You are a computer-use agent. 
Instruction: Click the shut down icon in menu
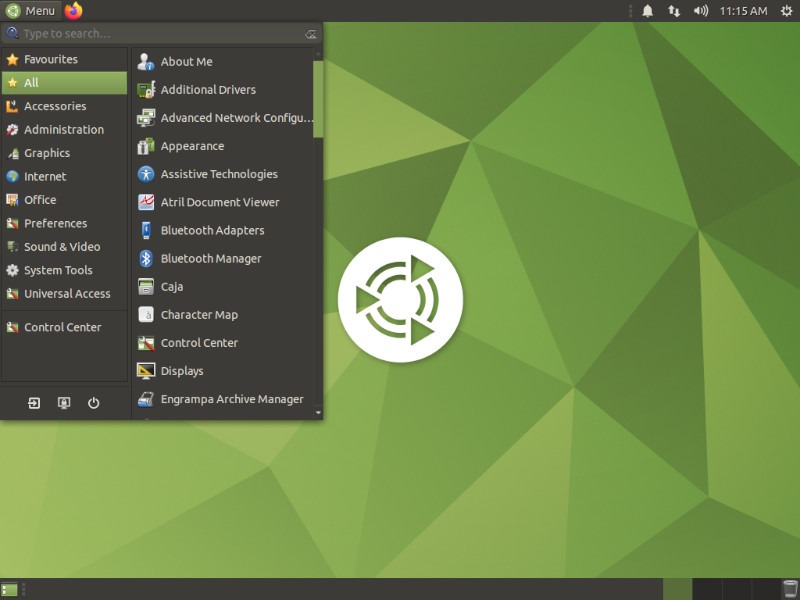(93, 403)
